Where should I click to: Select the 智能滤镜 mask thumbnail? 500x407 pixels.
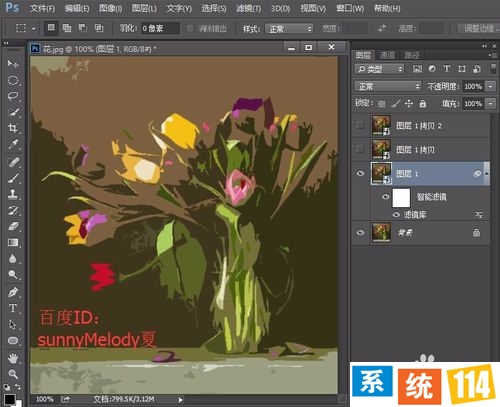401,198
